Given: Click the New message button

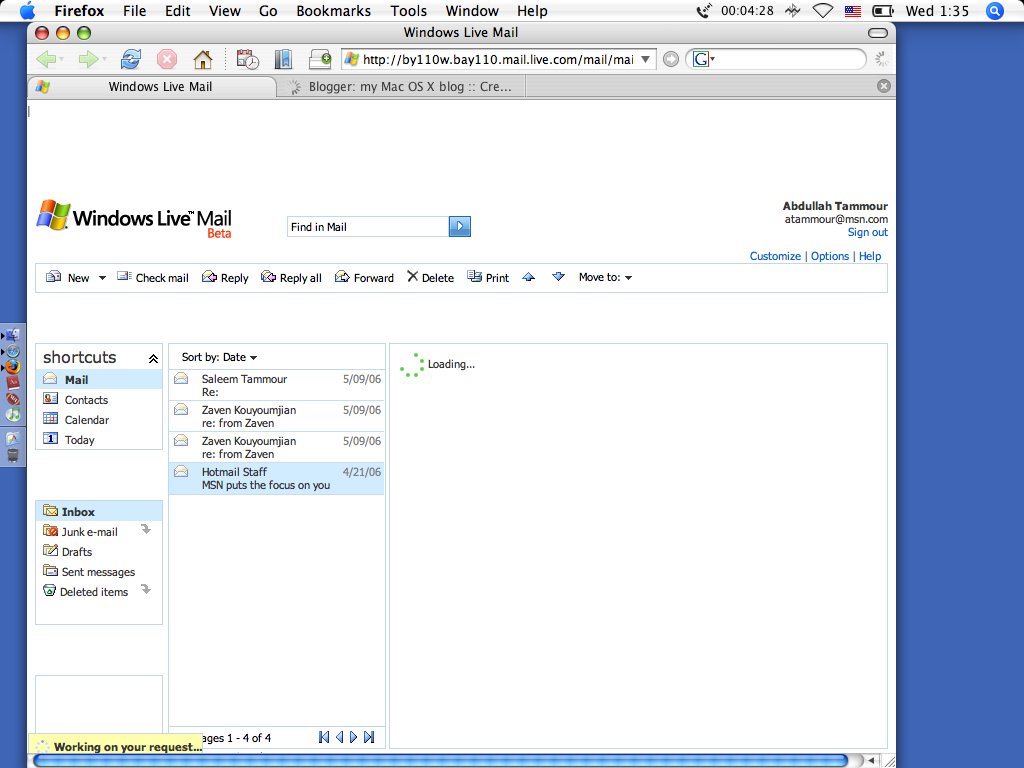Looking at the screenshot, I should click(x=68, y=278).
